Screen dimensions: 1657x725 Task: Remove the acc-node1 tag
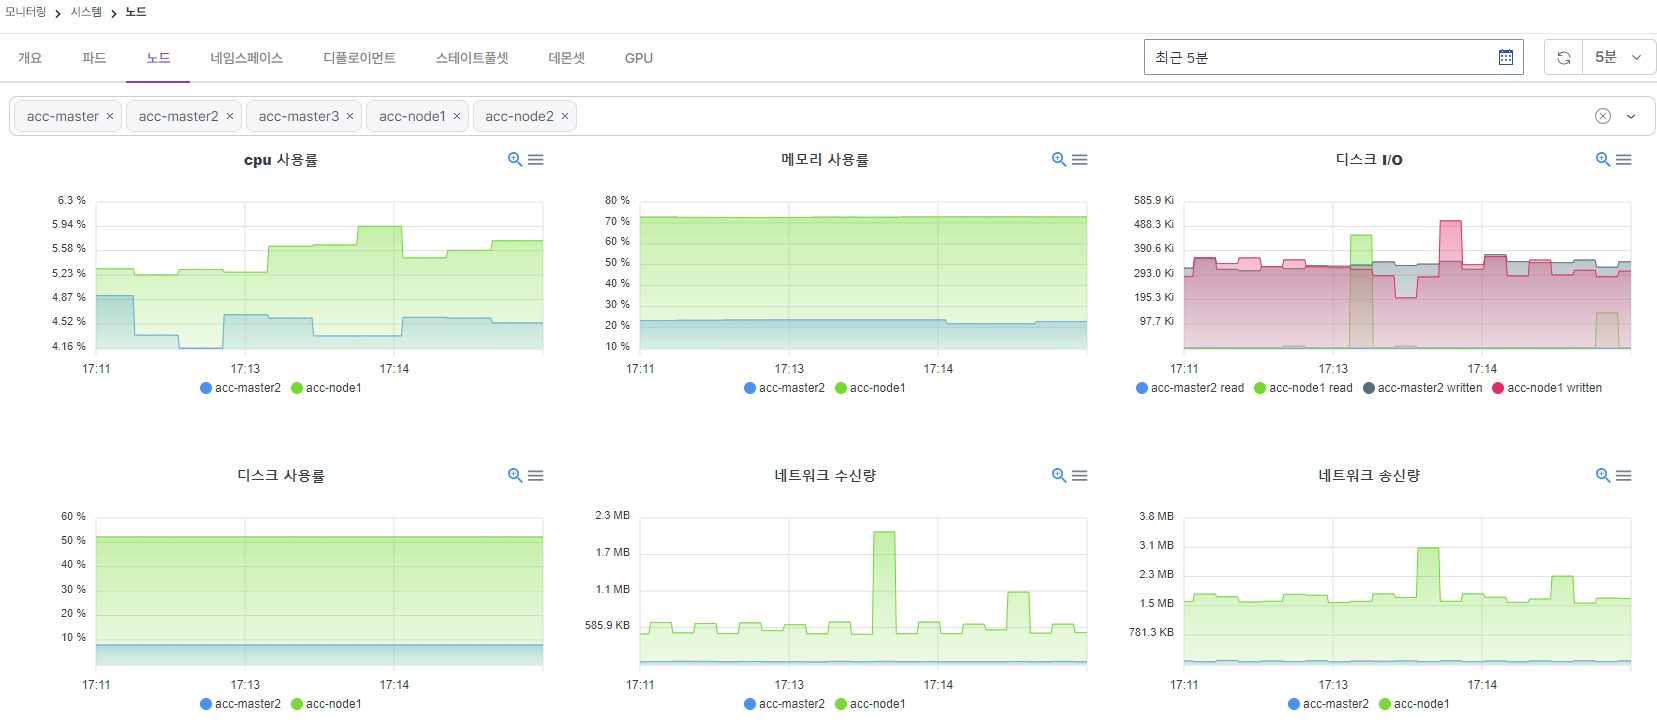457,116
